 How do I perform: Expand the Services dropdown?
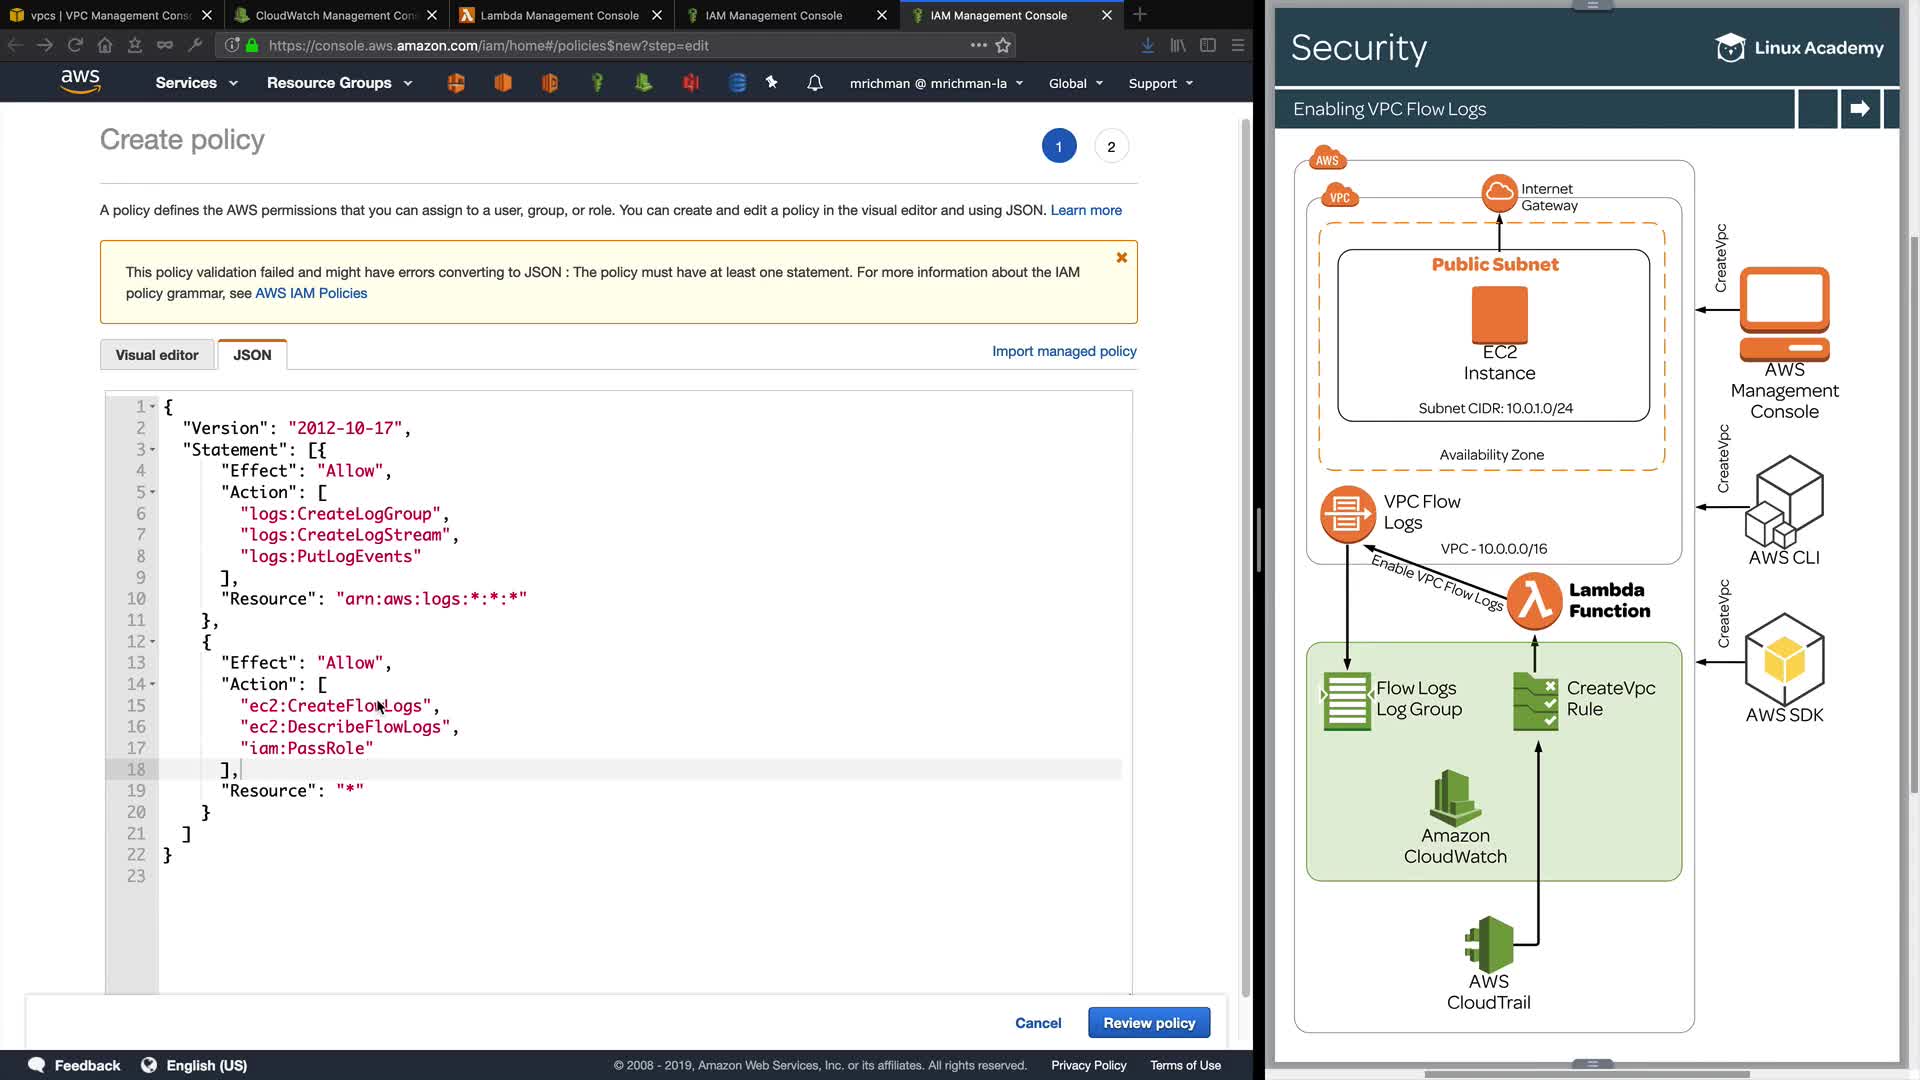[196, 83]
